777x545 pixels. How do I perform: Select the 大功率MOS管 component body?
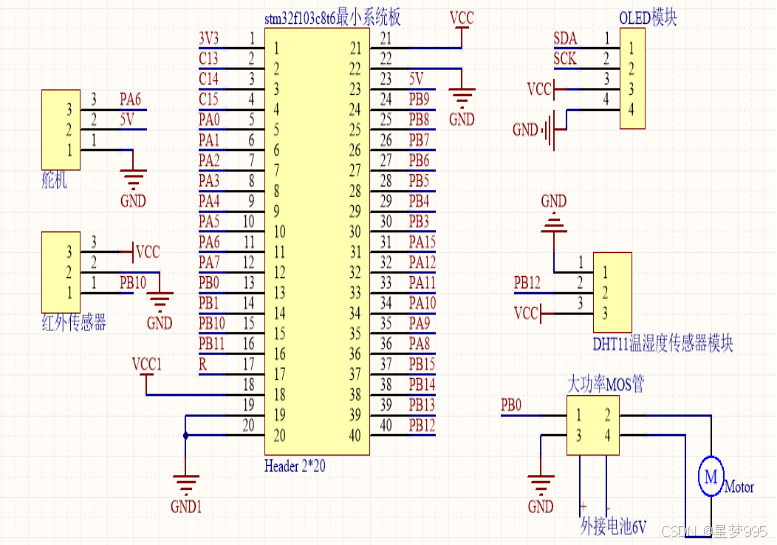click(x=593, y=425)
